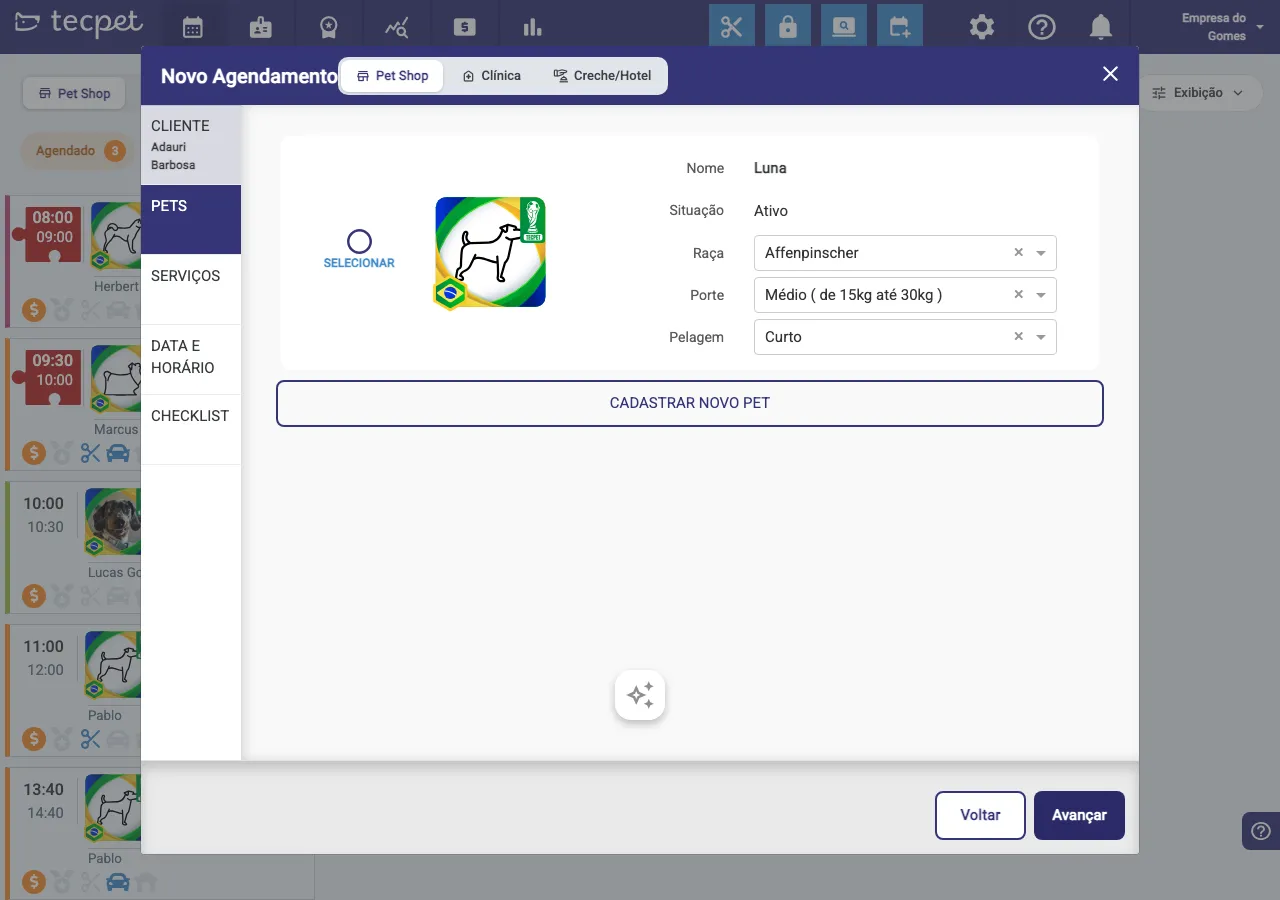
Task: Click the scissors quick-action button in top bar
Action: [732, 26]
